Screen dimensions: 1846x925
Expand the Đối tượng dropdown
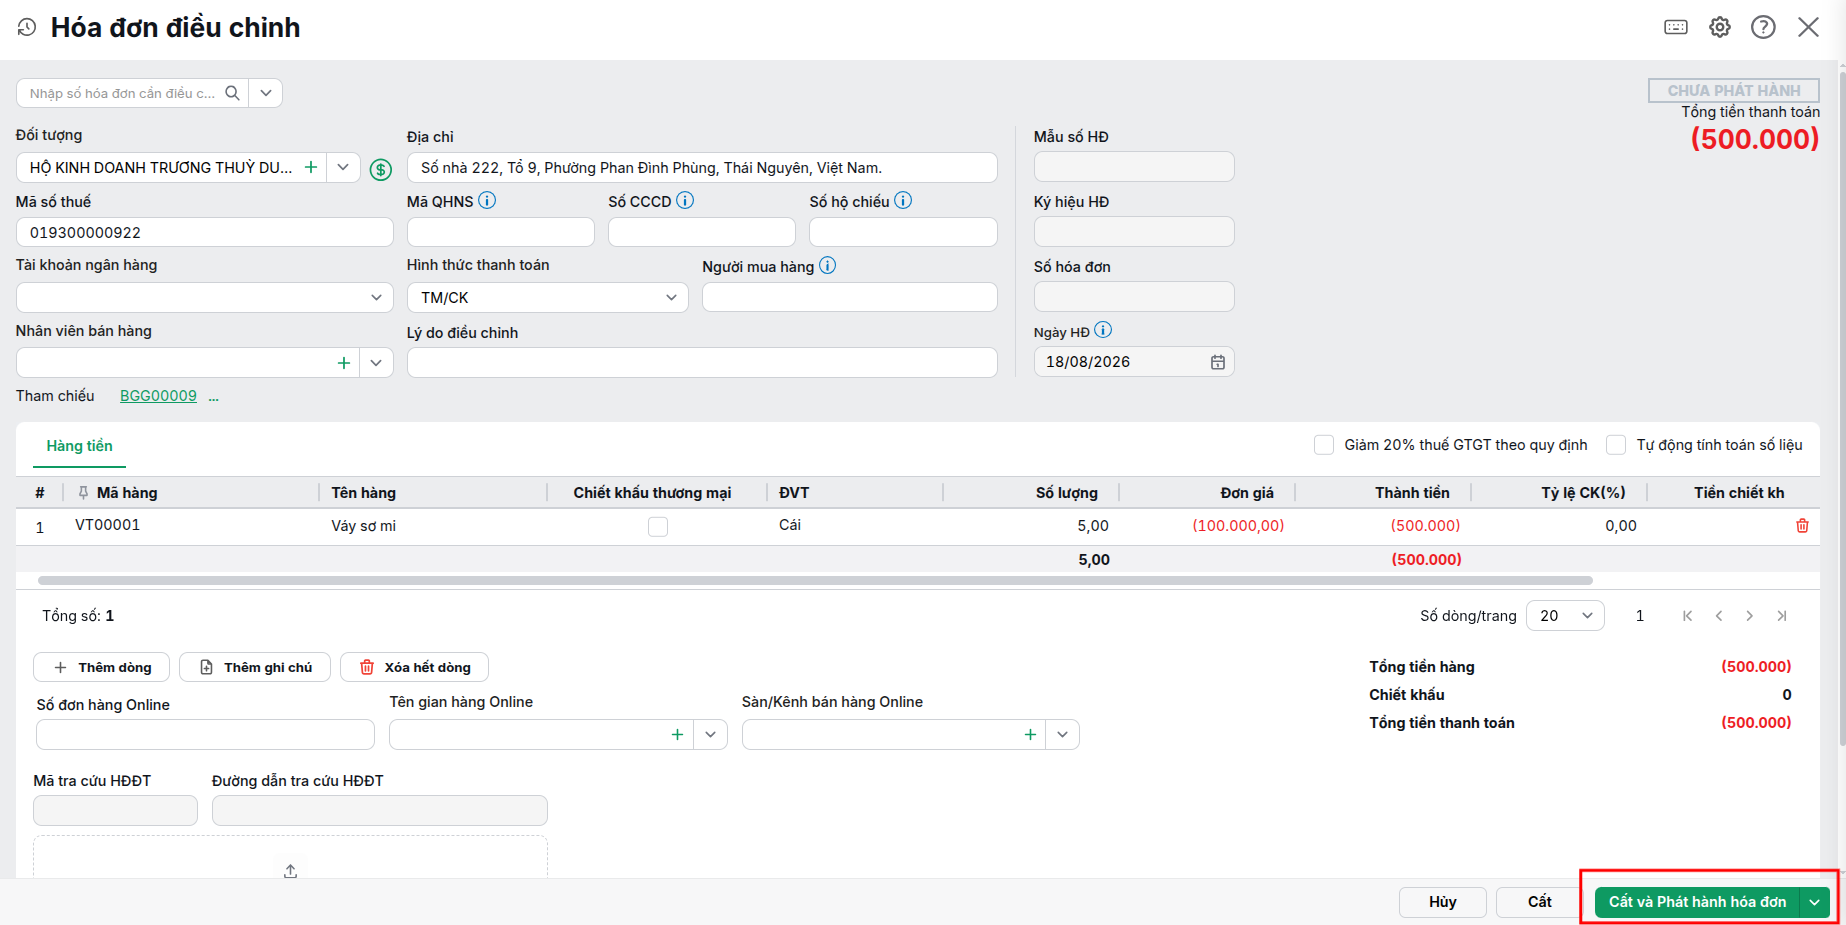pos(343,167)
